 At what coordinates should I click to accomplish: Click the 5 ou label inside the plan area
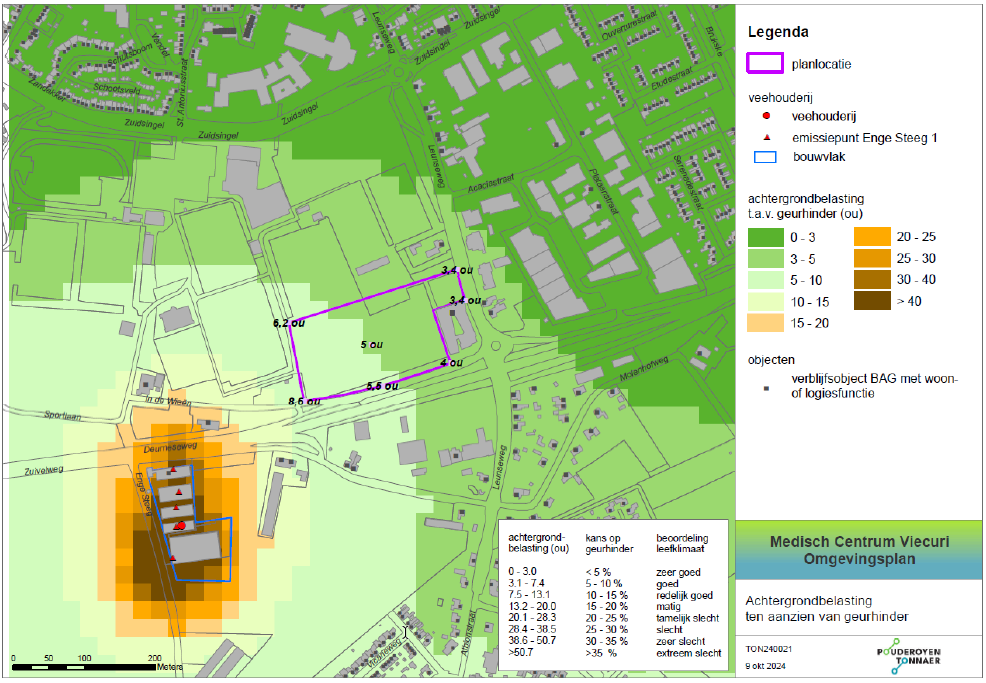click(x=371, y=344)
